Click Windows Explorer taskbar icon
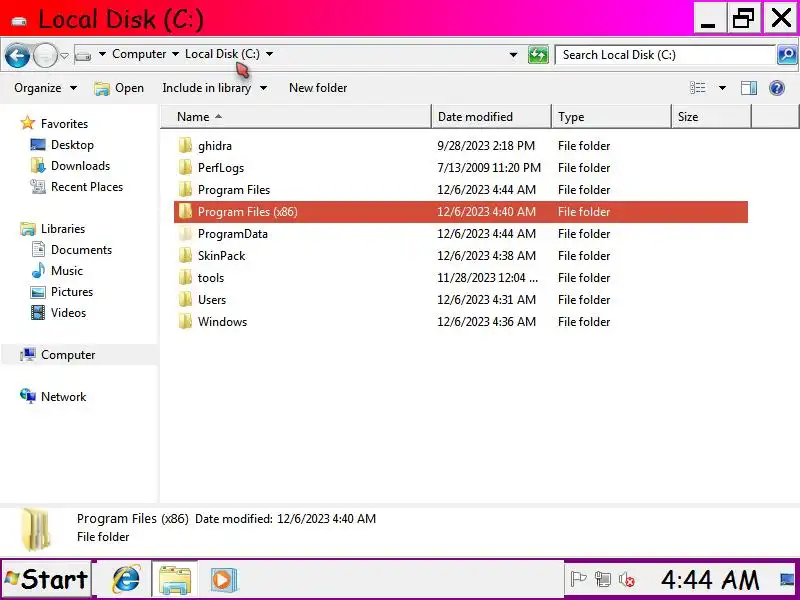This screenshot has height=600, width=800. coord(175,580)
